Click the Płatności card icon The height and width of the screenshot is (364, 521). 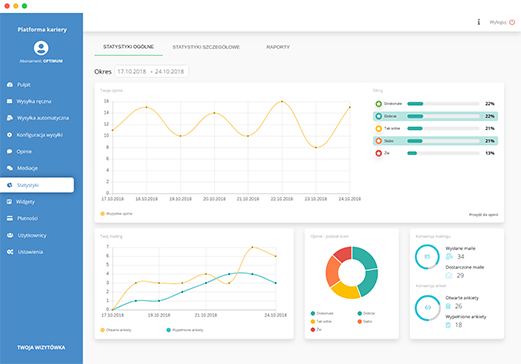tap(10, 218)
